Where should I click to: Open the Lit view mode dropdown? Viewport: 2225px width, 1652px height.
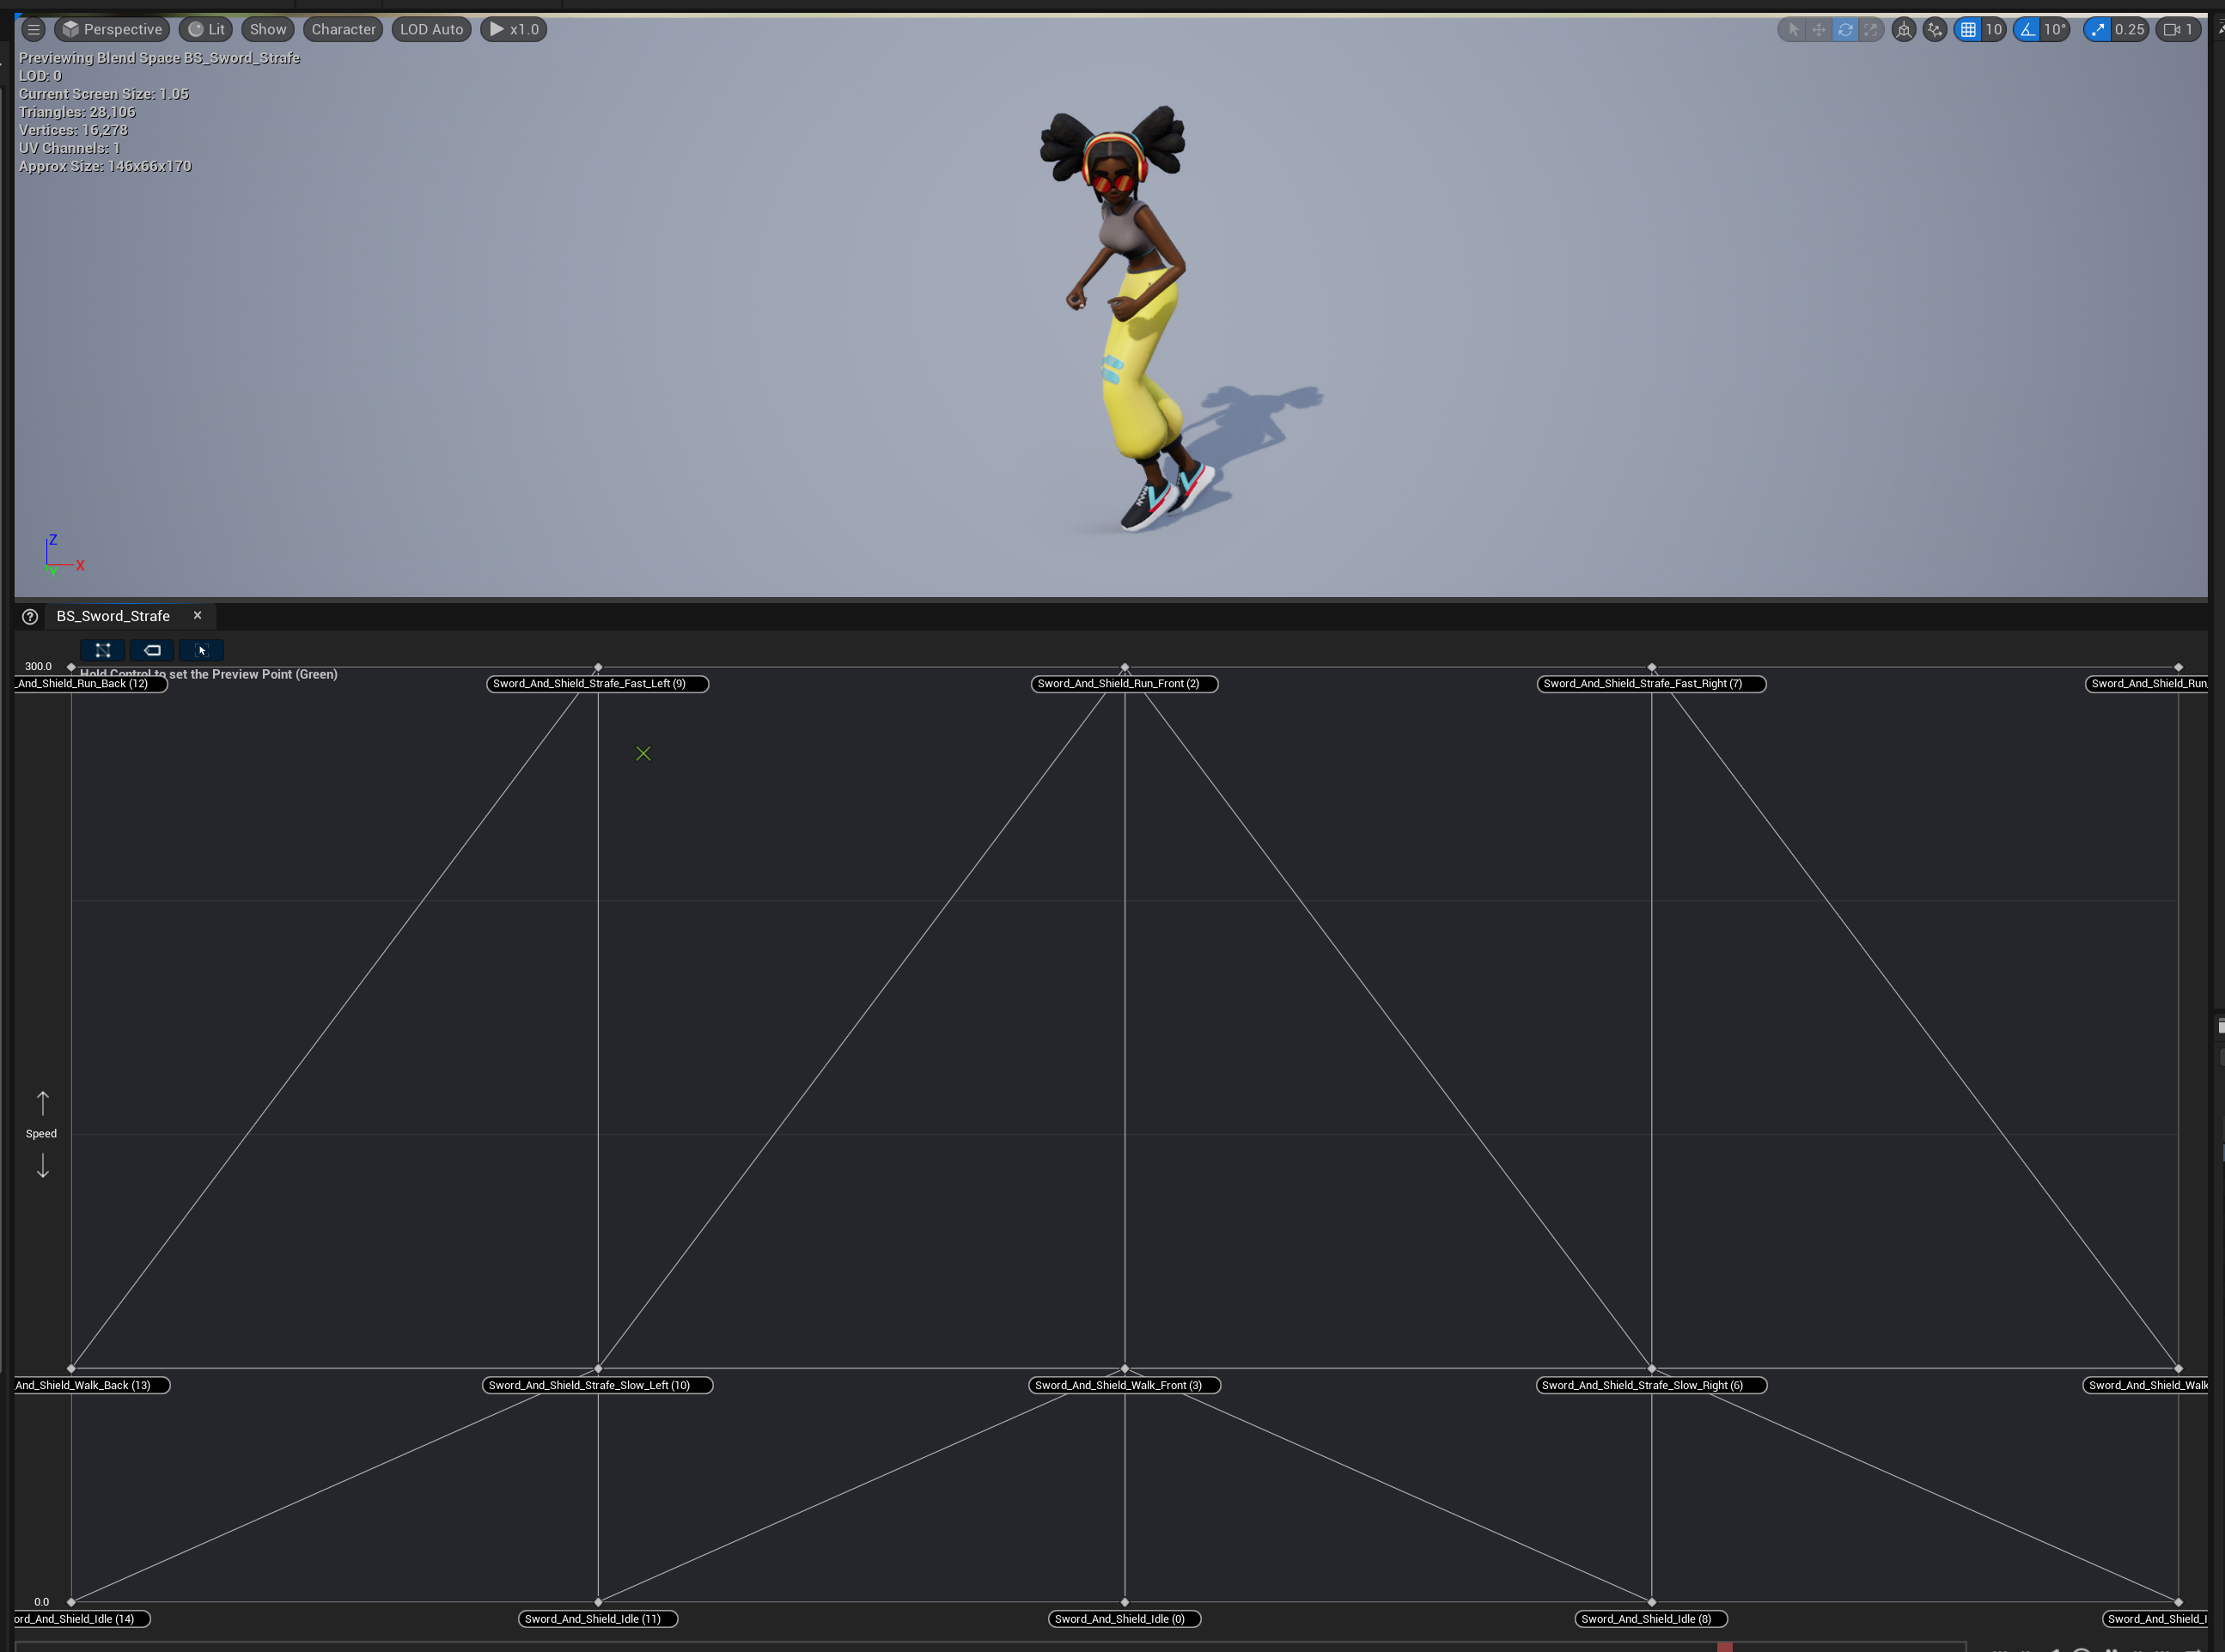coord(206,29)
